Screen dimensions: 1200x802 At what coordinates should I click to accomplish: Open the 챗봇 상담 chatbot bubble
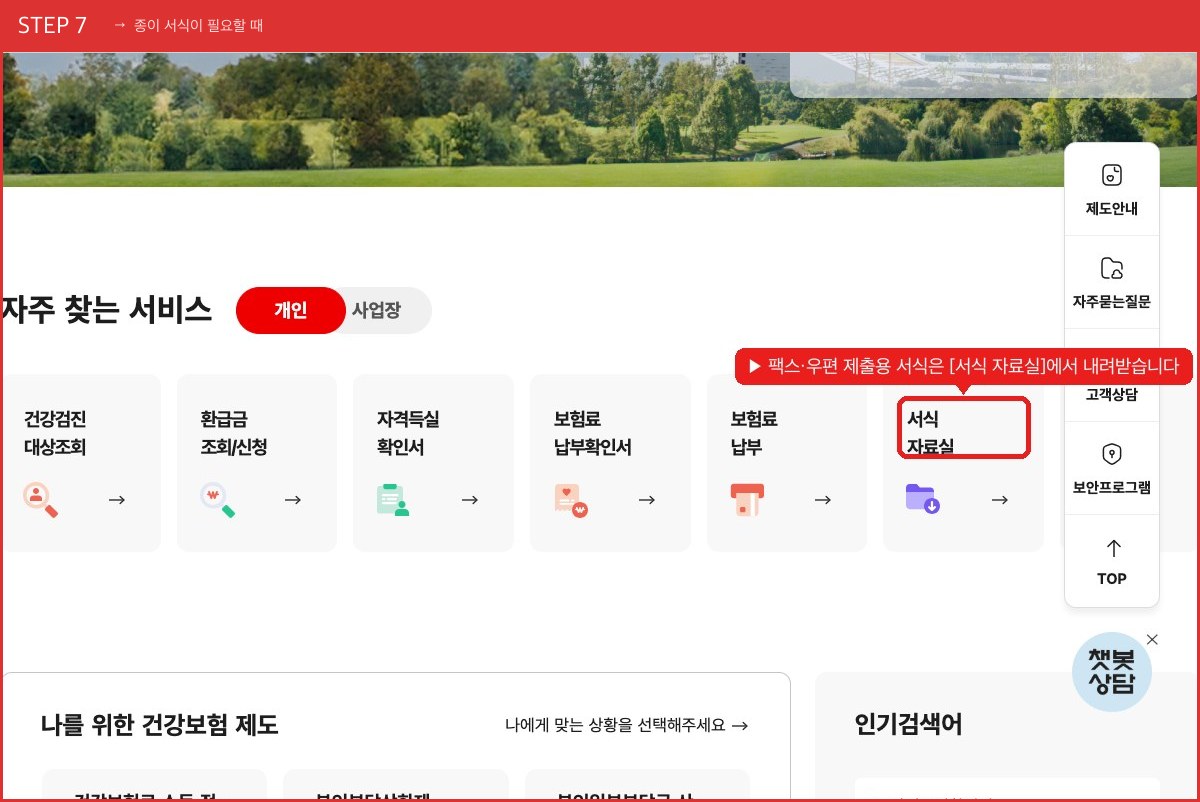1112,672
